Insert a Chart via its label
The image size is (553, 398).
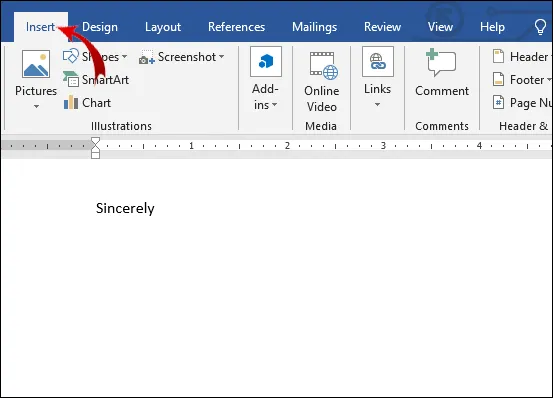point(96,103)
